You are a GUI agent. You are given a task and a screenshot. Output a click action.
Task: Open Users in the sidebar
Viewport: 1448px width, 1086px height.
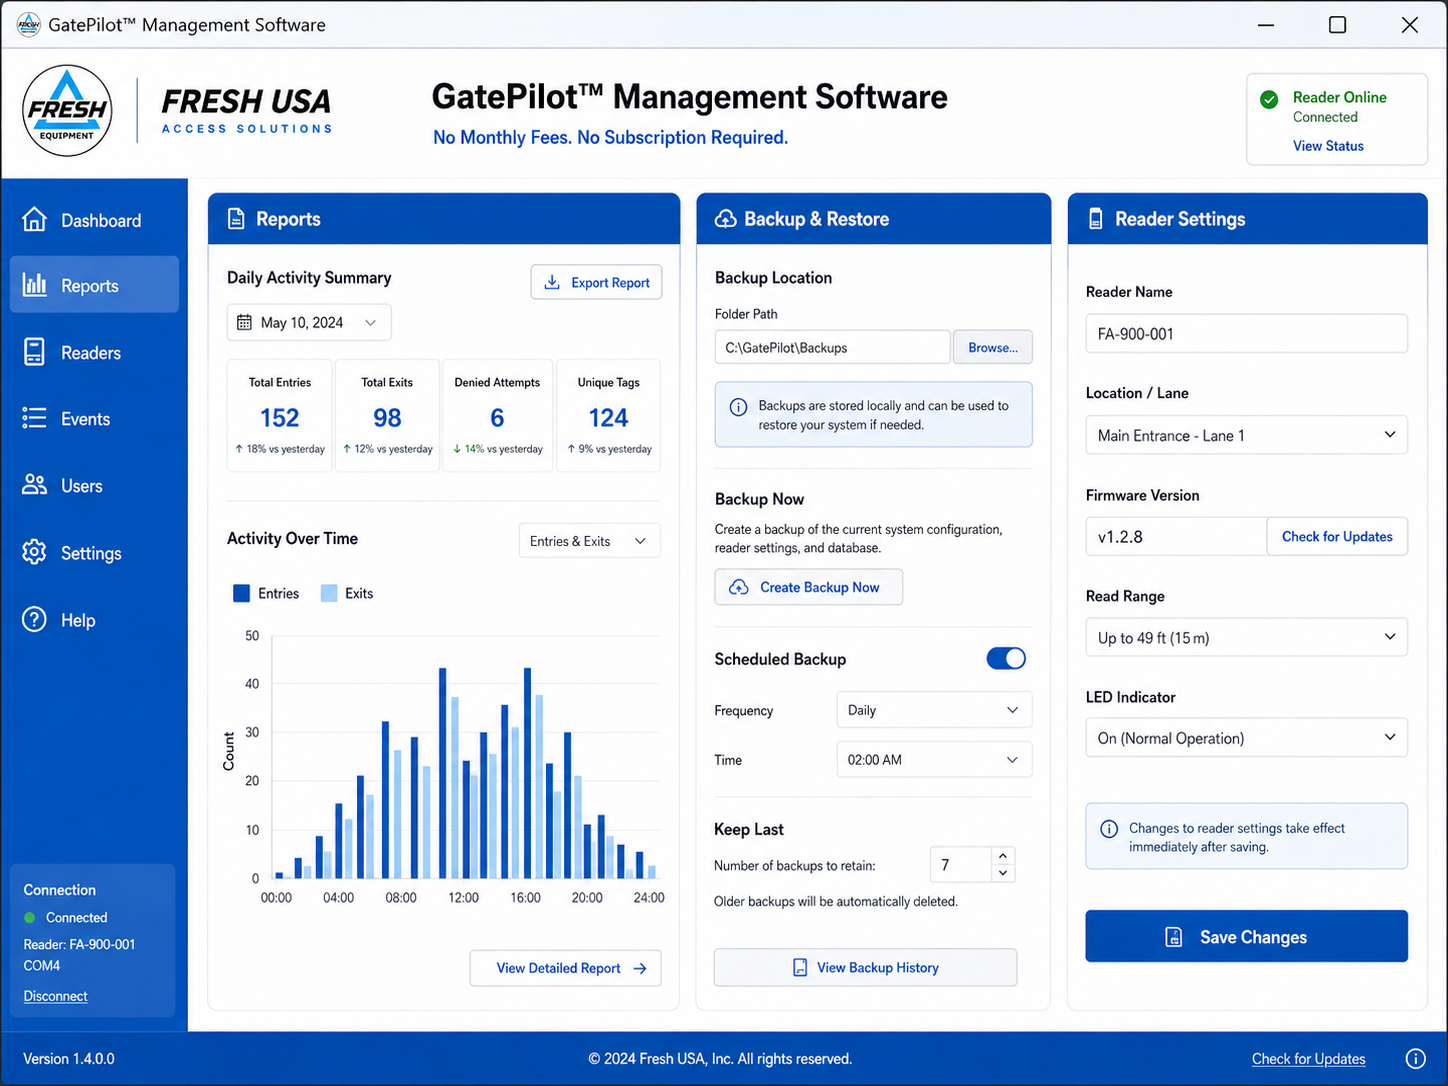[x=94, y=485]
